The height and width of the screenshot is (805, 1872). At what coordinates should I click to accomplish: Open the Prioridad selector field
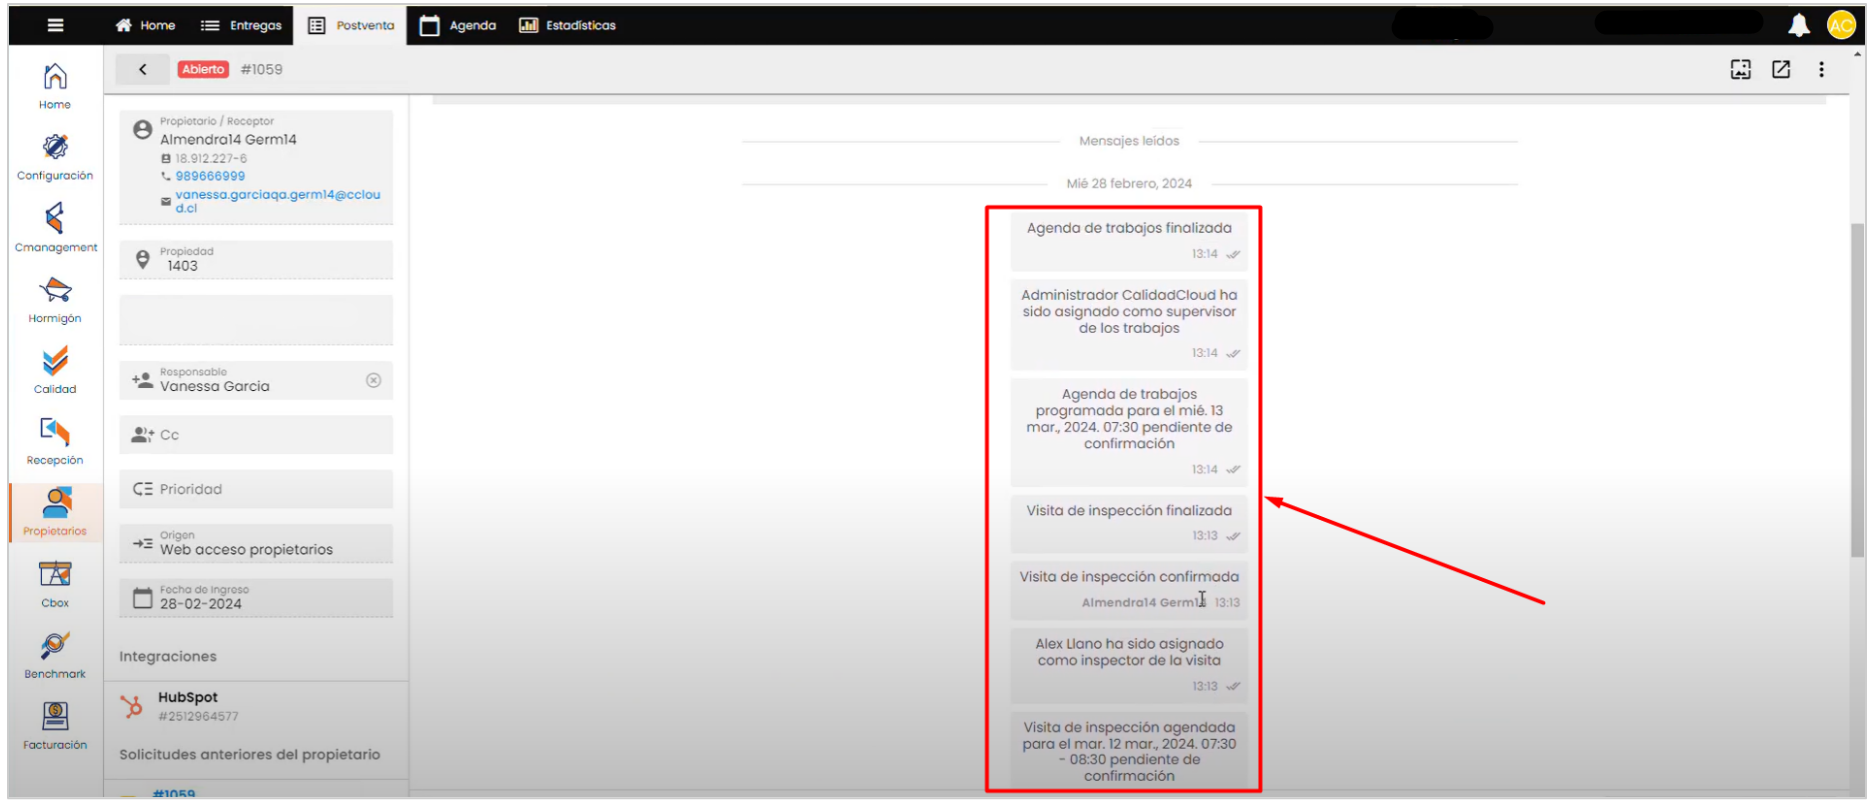tap(256, 489)
